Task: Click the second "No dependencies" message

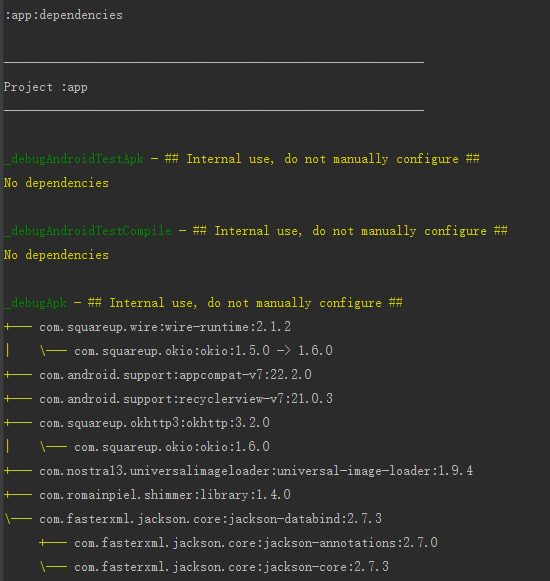Action: 56,255
